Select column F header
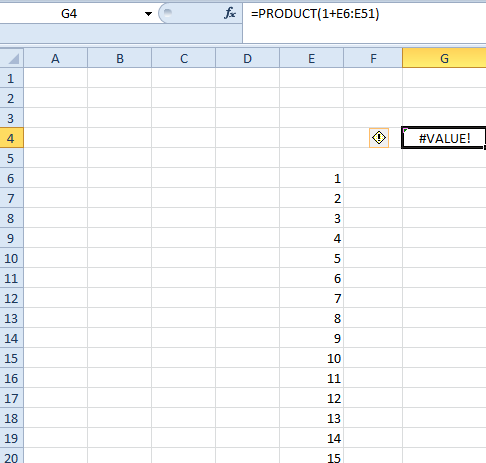 pyautogui.click(x=373, y=58)
